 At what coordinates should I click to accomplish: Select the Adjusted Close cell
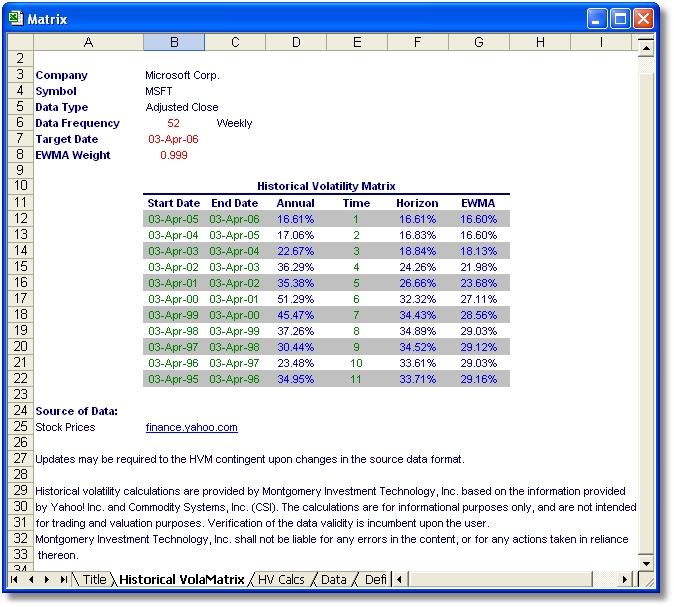[181, 107]
